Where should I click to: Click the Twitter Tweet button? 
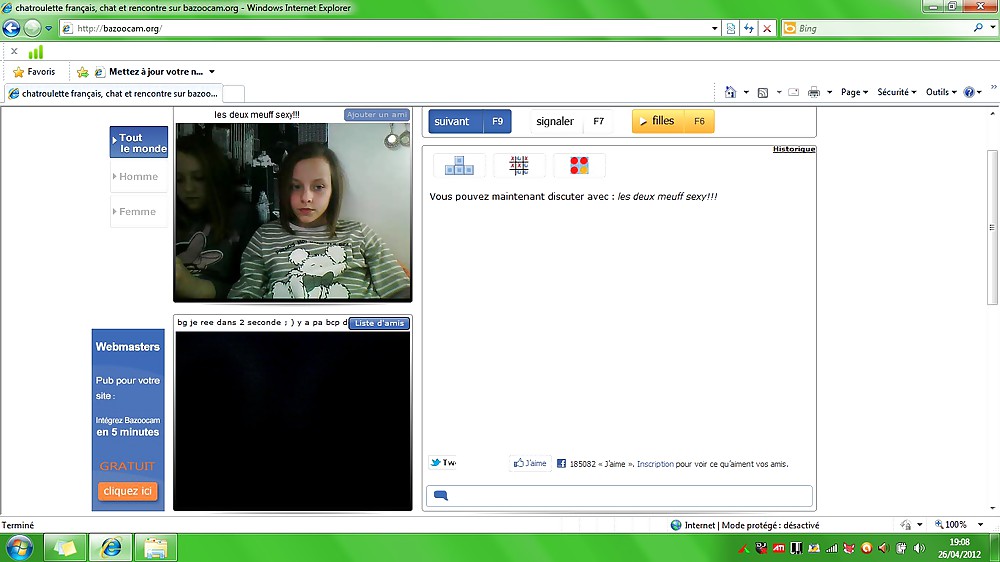pyautogui.click(x=443, y=463)
